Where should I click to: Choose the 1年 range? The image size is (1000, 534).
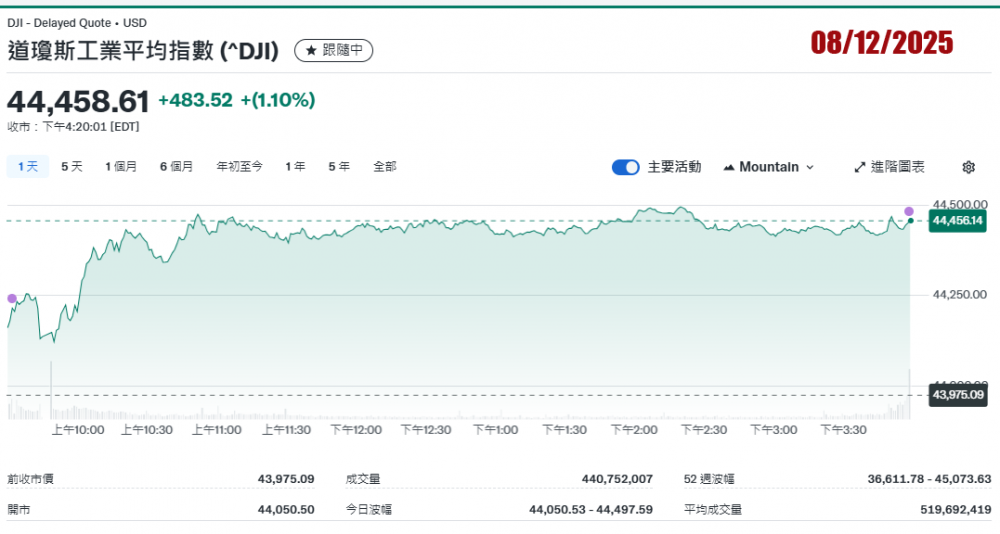click(295, 167)
